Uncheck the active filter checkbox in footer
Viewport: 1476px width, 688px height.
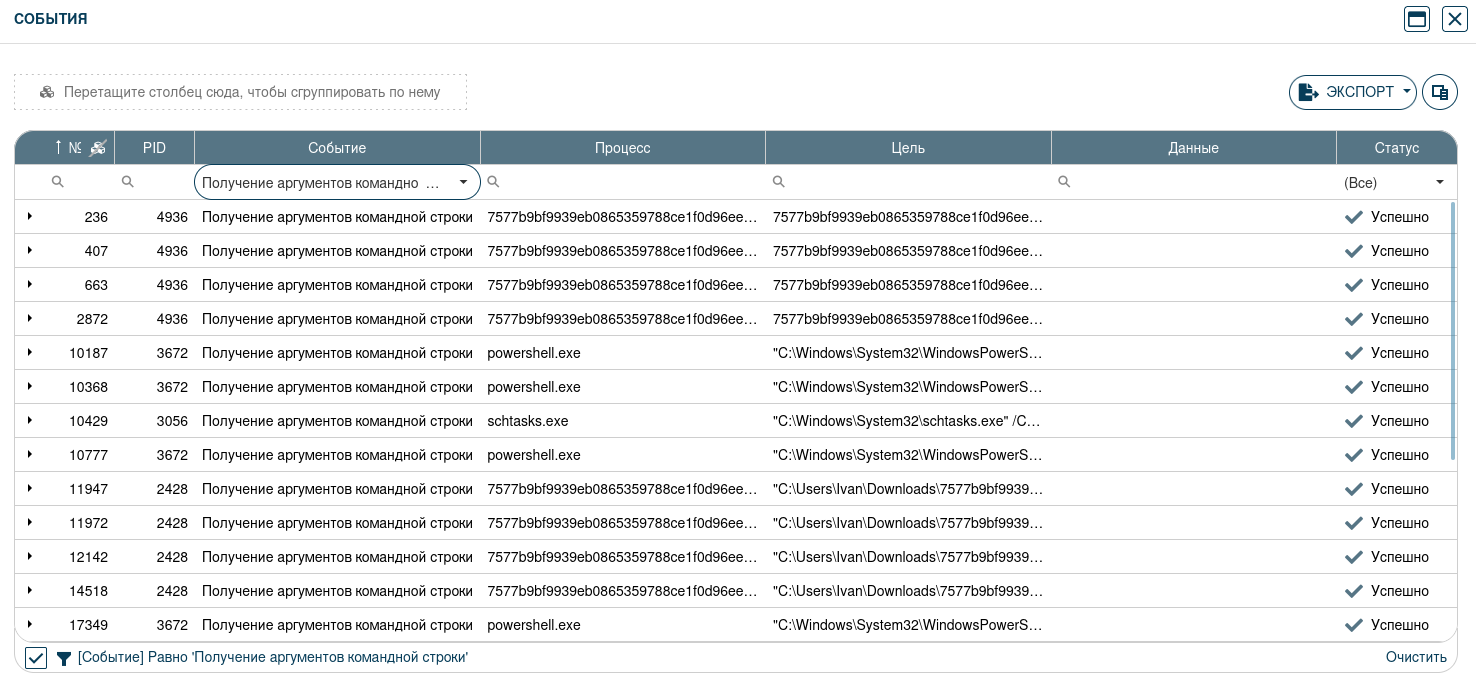tap(36, 658)
